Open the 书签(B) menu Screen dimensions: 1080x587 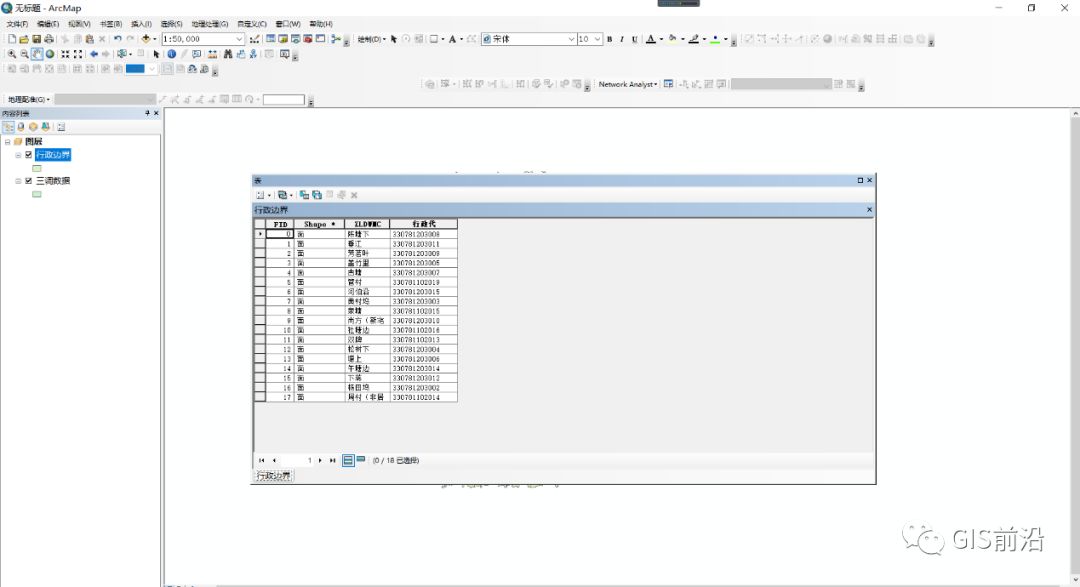pyautogui.click(x=111, y=24)
